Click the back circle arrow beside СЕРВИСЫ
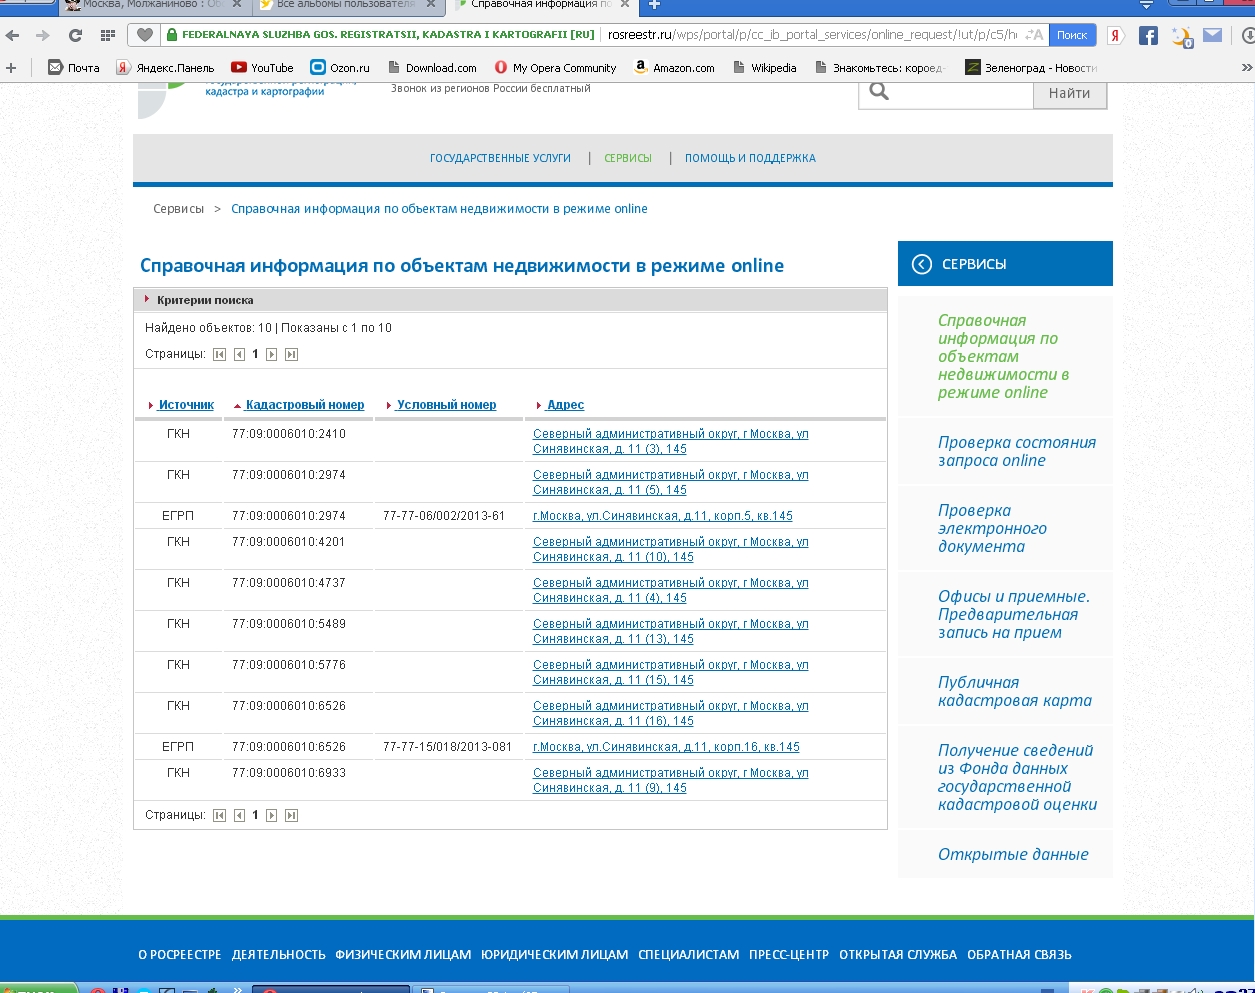Viewport: 1255px width, 993px height. 921,264
